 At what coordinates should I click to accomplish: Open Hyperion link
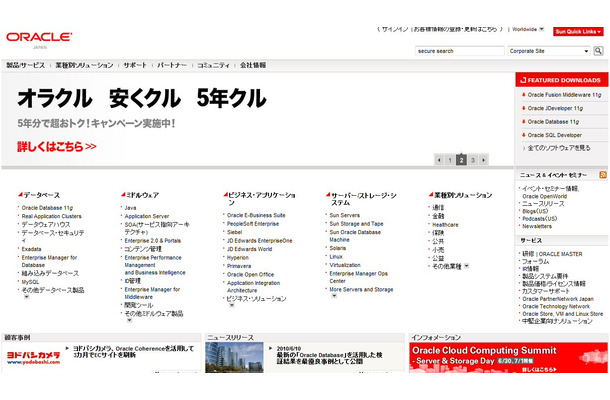tap(238, 258)
